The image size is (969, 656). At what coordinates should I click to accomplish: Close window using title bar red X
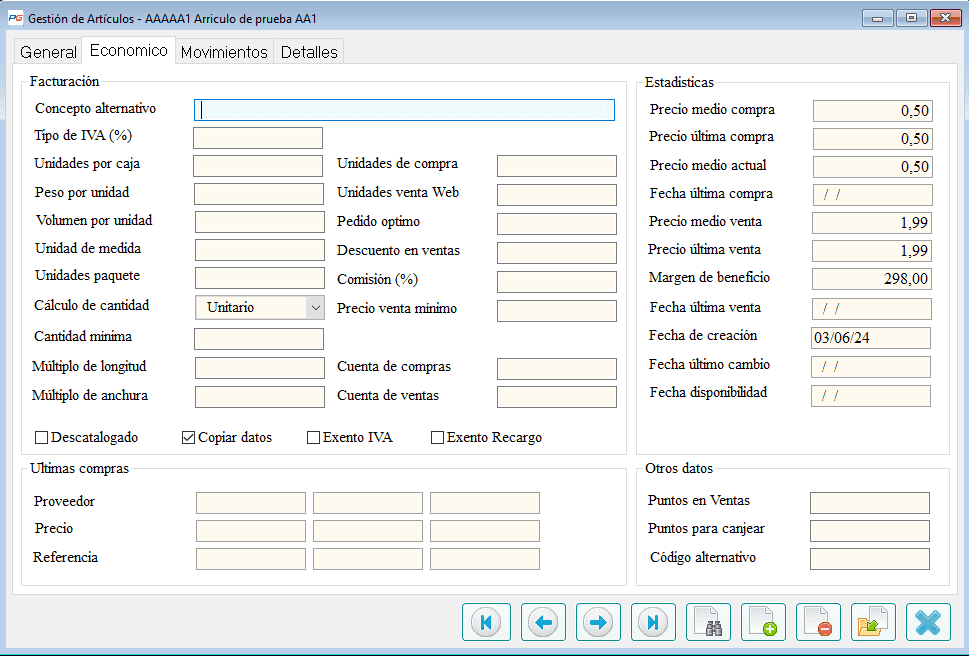coord(946,18)
